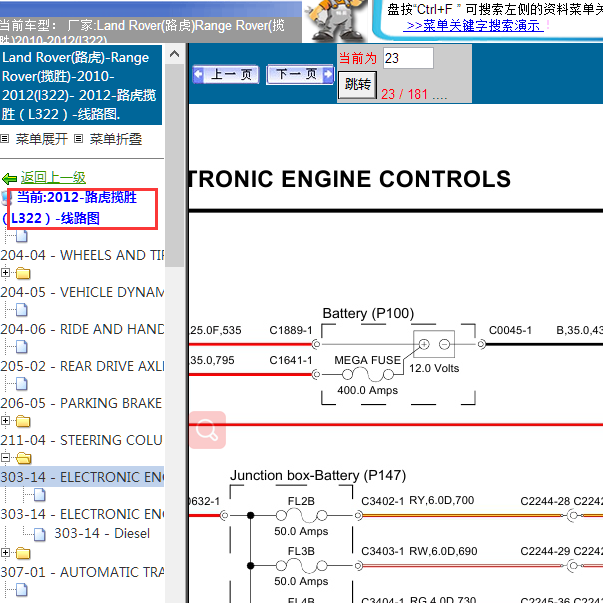The height and width of the screenshot is (603, 603).
Task: Click connector label C0045-1
Action: tap(510, 330)
